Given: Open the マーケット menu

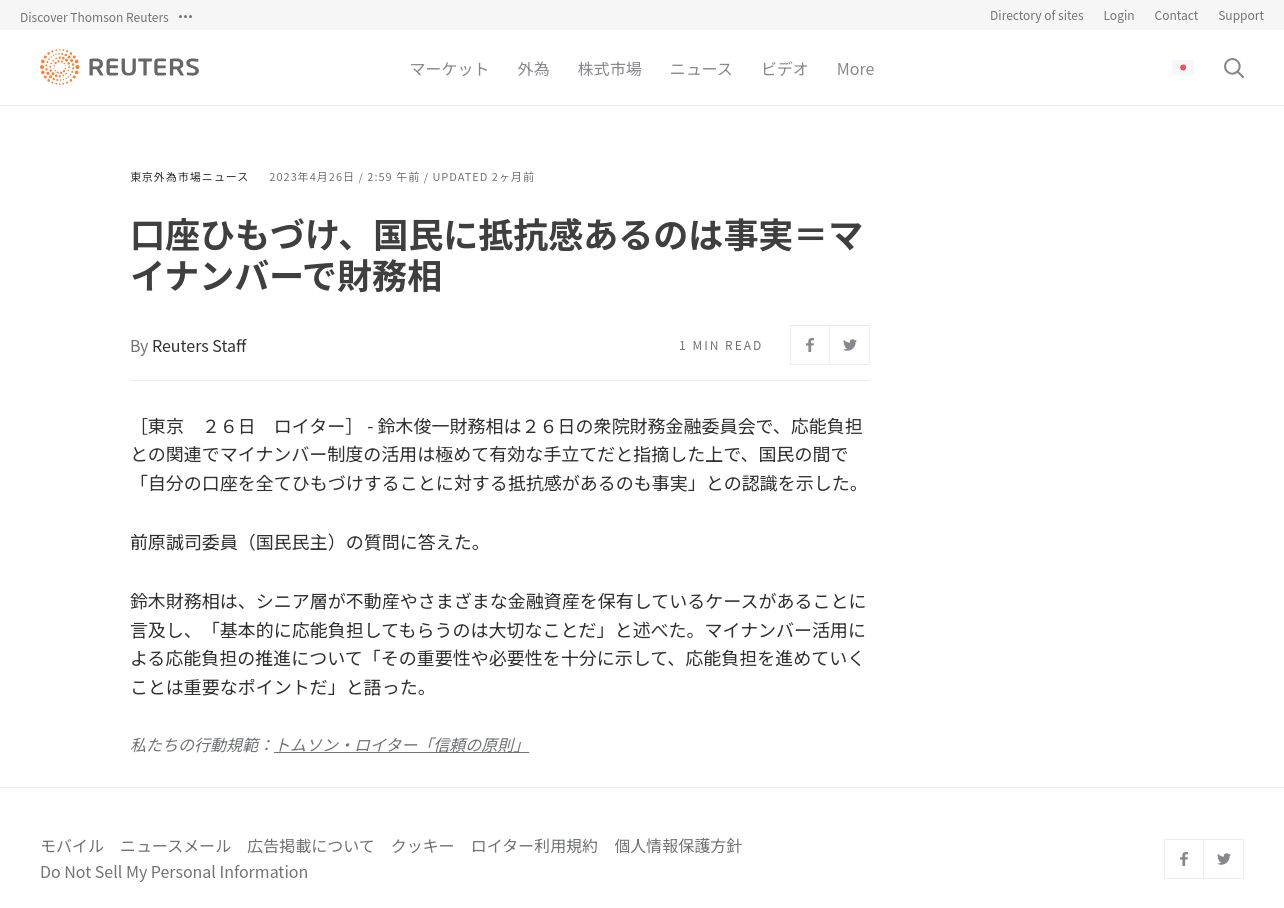Looking at the screenshot, I should pos(449,69).
